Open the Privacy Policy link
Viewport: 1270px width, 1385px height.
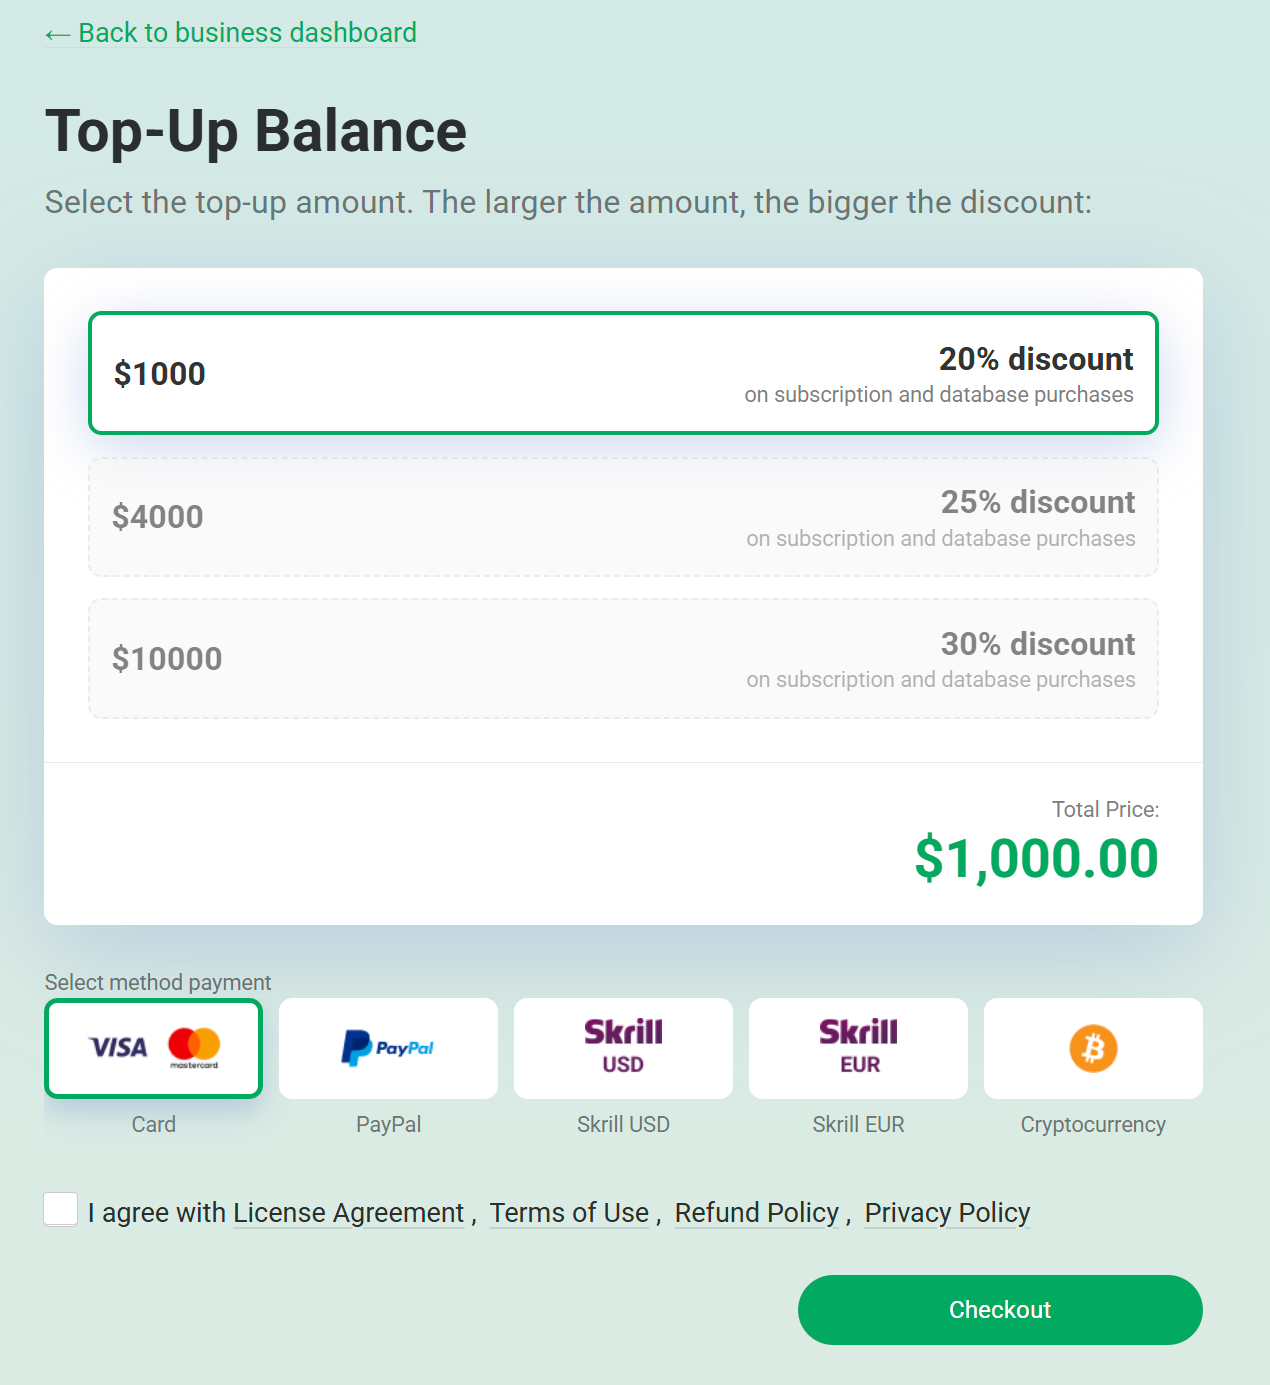coord(947,1213)
